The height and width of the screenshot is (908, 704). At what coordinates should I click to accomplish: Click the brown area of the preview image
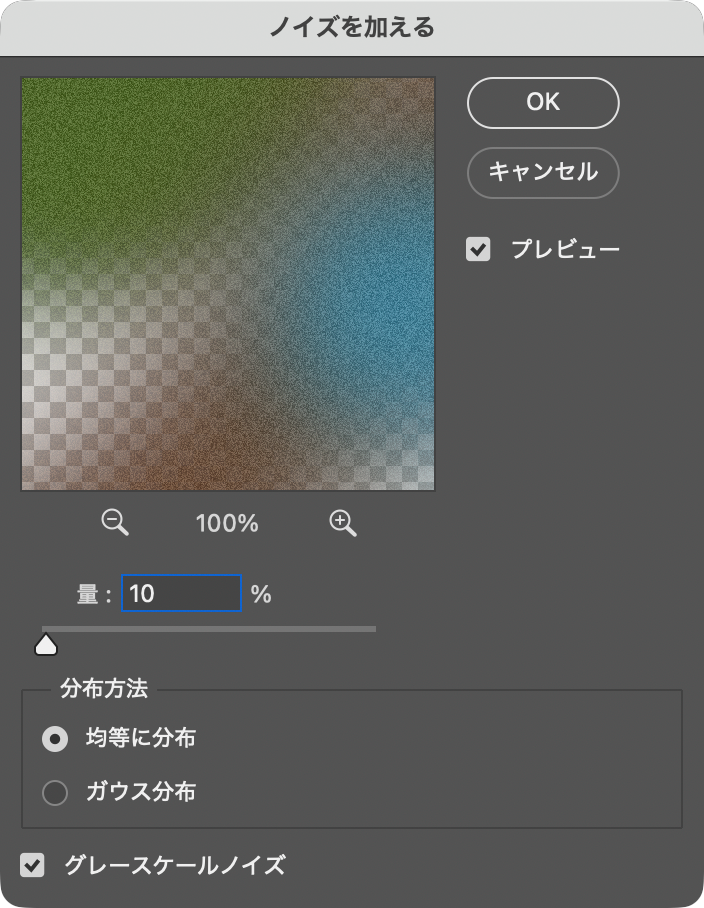(x=200, y=450)
